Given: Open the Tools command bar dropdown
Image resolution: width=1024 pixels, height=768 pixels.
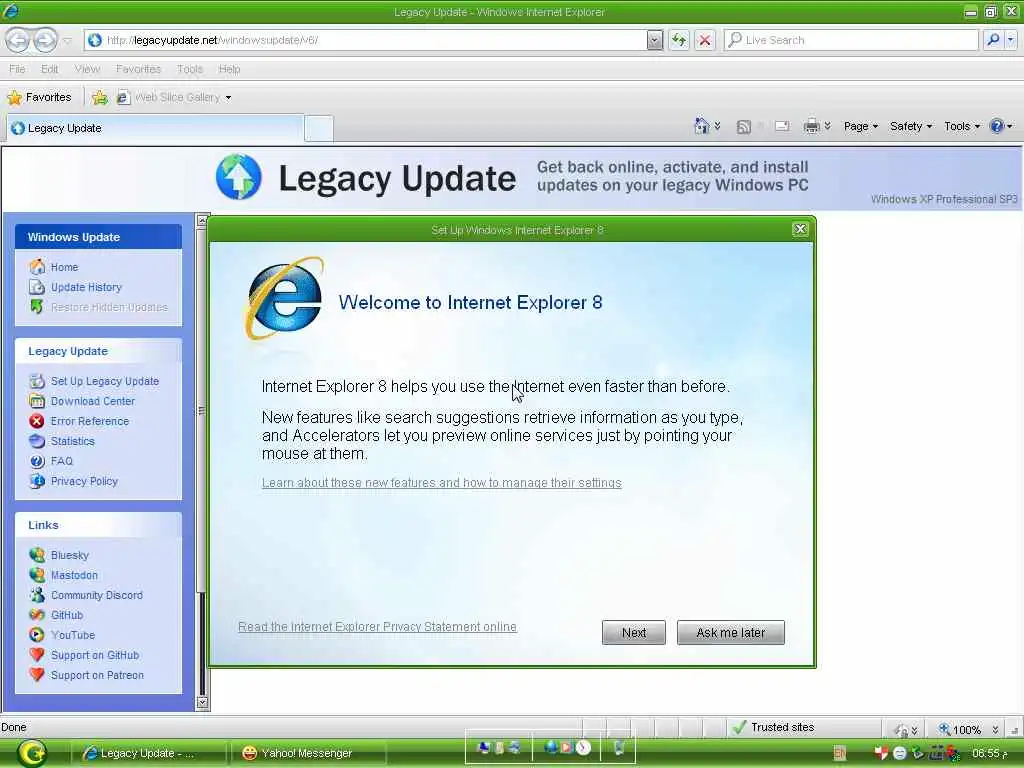Looking at the screenshot, I should coord(962,126).
